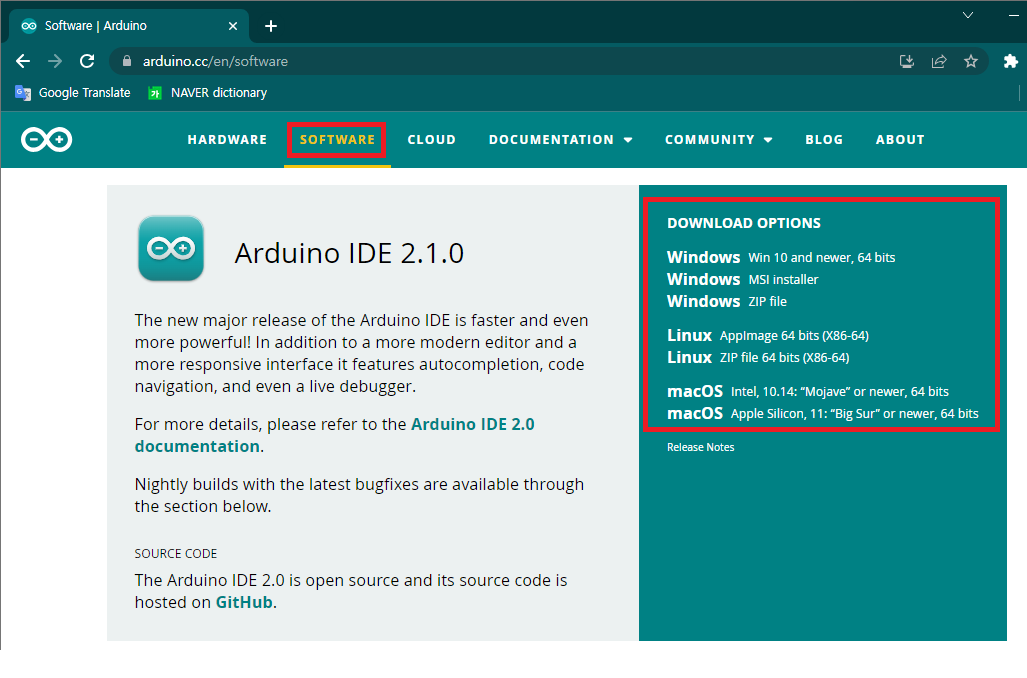The width and height of the screenshot is (1027, 678).
Task: Click the padlock site info icon
Action: [127, 61]
